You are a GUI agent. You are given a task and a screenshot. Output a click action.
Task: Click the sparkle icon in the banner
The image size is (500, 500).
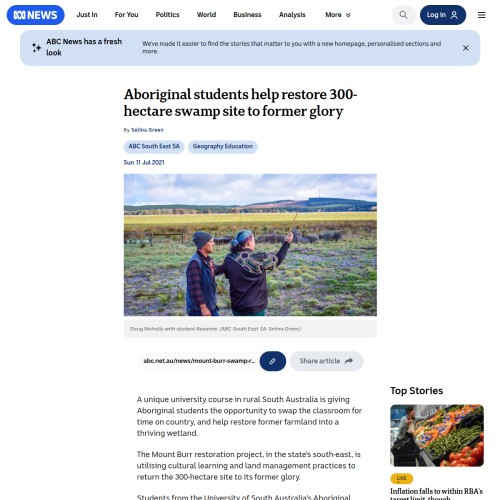pos(36,48)
